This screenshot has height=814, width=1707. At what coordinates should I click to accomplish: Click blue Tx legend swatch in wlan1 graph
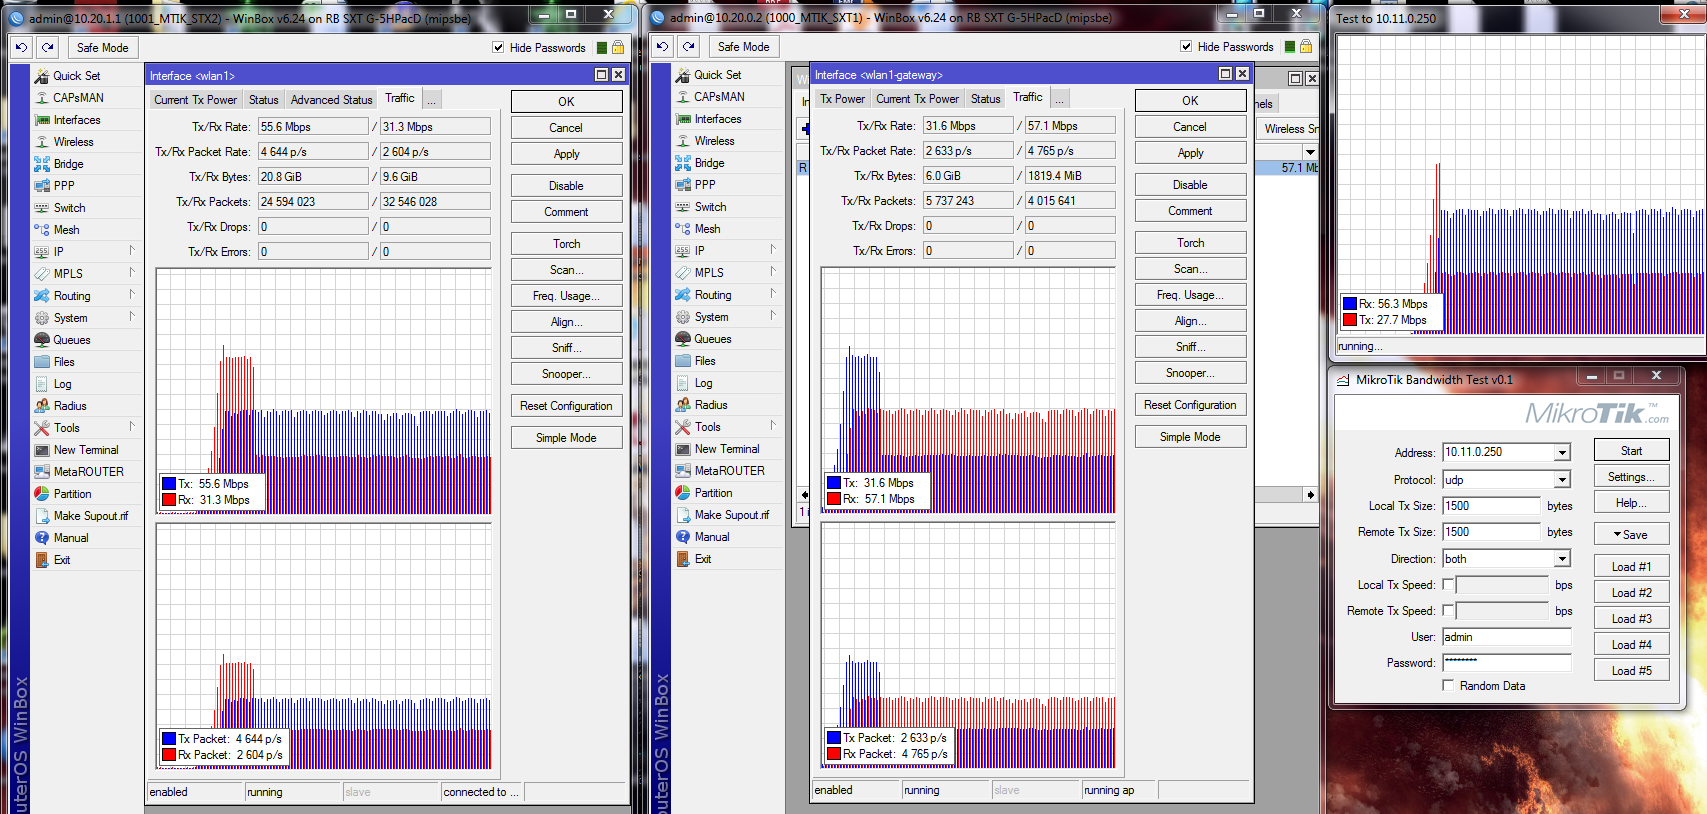coord(169,484)
